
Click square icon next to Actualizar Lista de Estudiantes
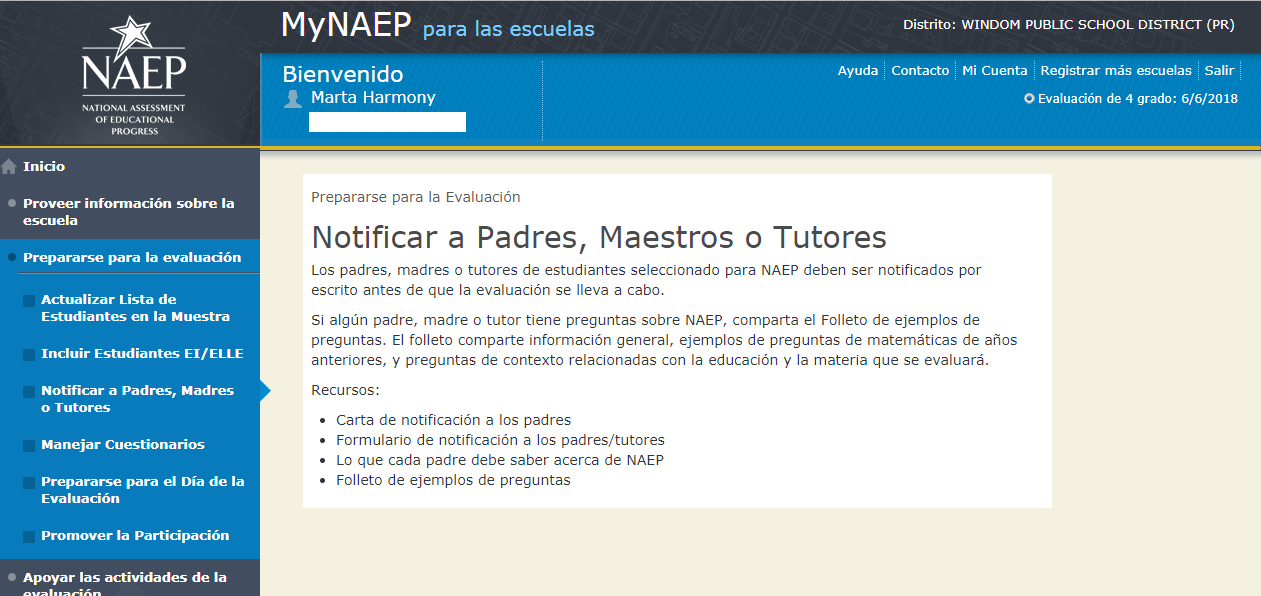coord(29,300)
